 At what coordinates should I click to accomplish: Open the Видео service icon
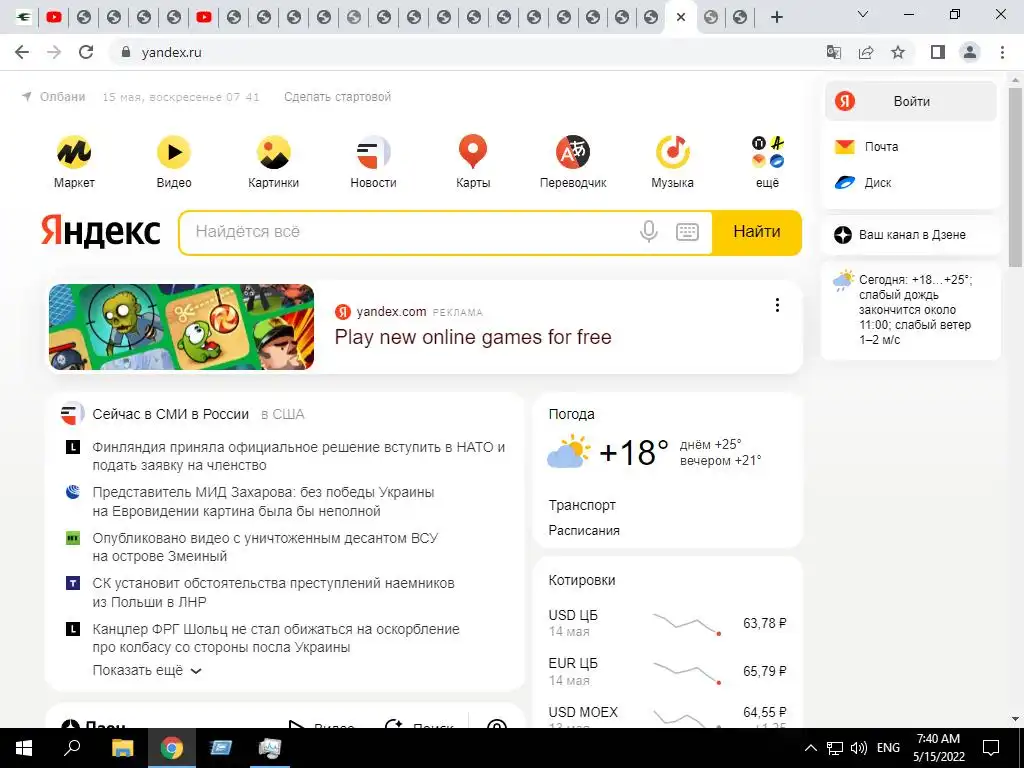tap(174, 152)
